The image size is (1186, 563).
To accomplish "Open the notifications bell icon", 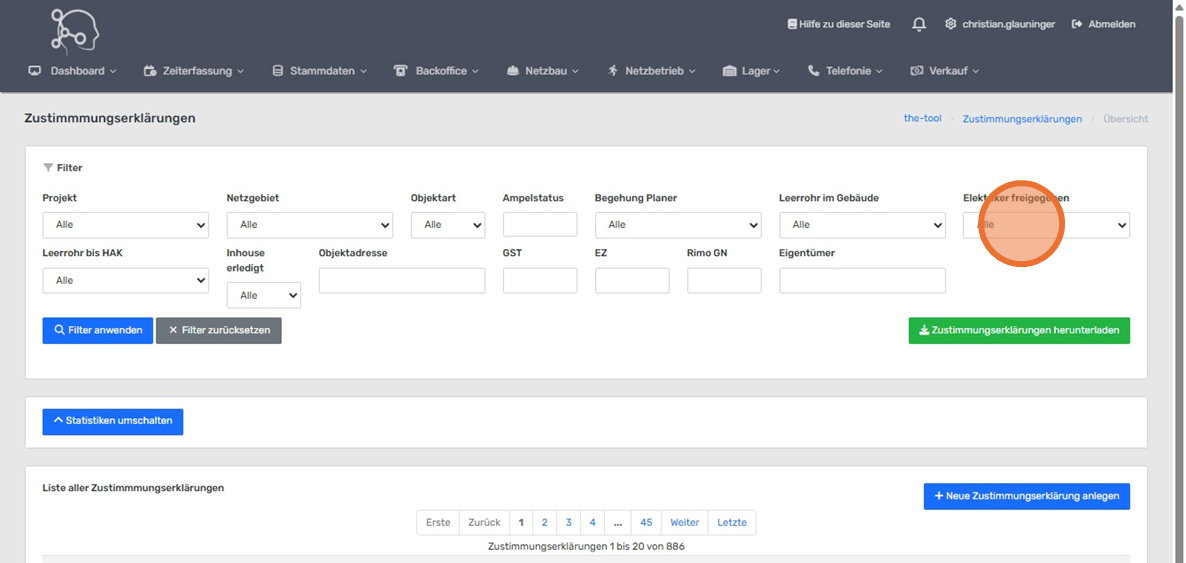I will point(918,24).
